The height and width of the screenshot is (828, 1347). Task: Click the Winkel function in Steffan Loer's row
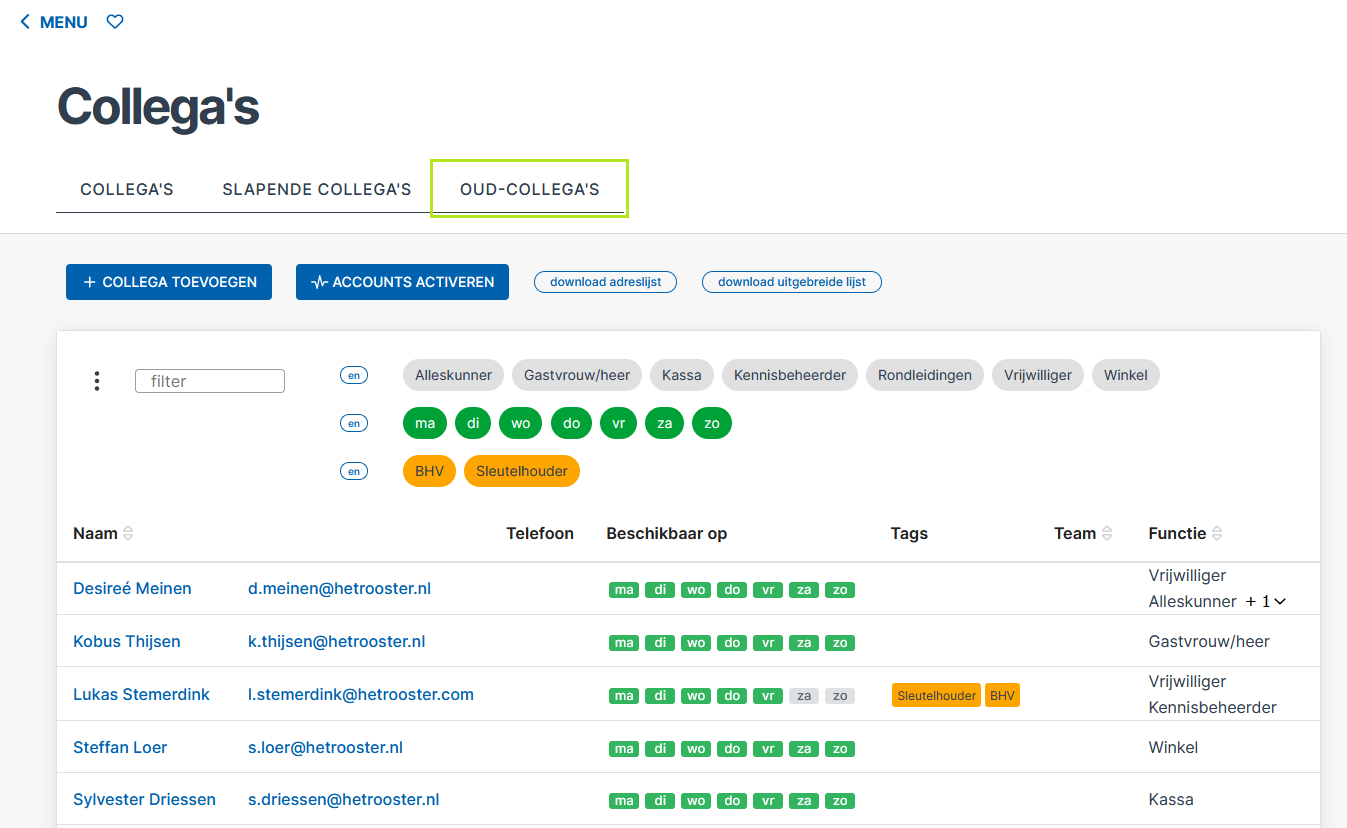1173,747
